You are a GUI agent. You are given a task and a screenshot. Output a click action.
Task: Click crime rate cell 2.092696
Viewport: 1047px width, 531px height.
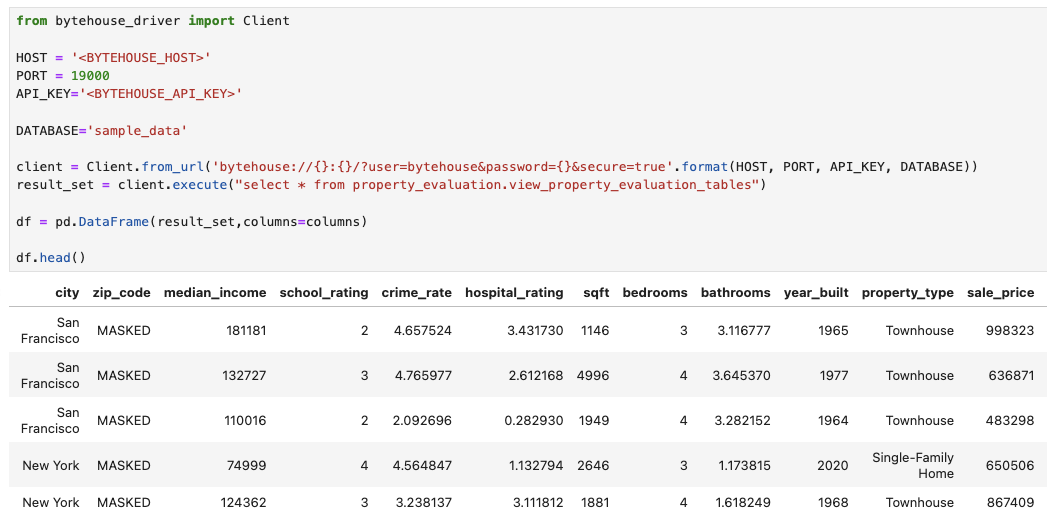[423, 420]
